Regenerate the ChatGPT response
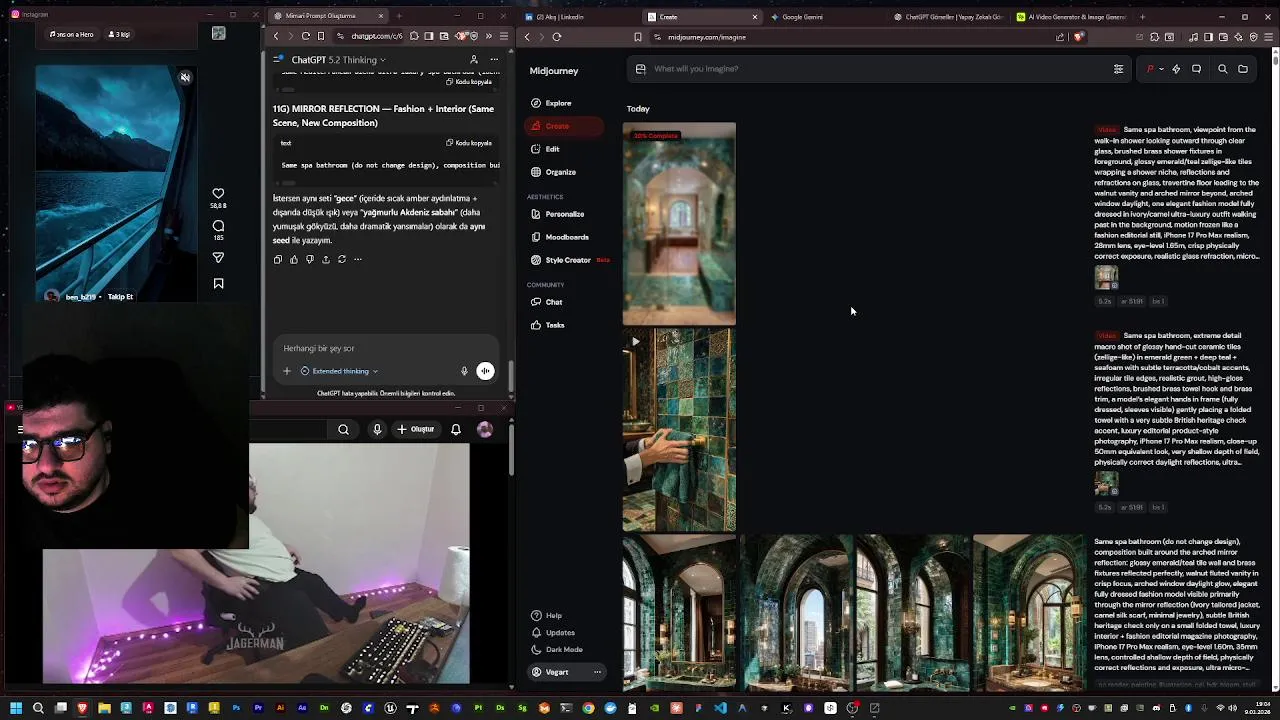 (342, 259)
